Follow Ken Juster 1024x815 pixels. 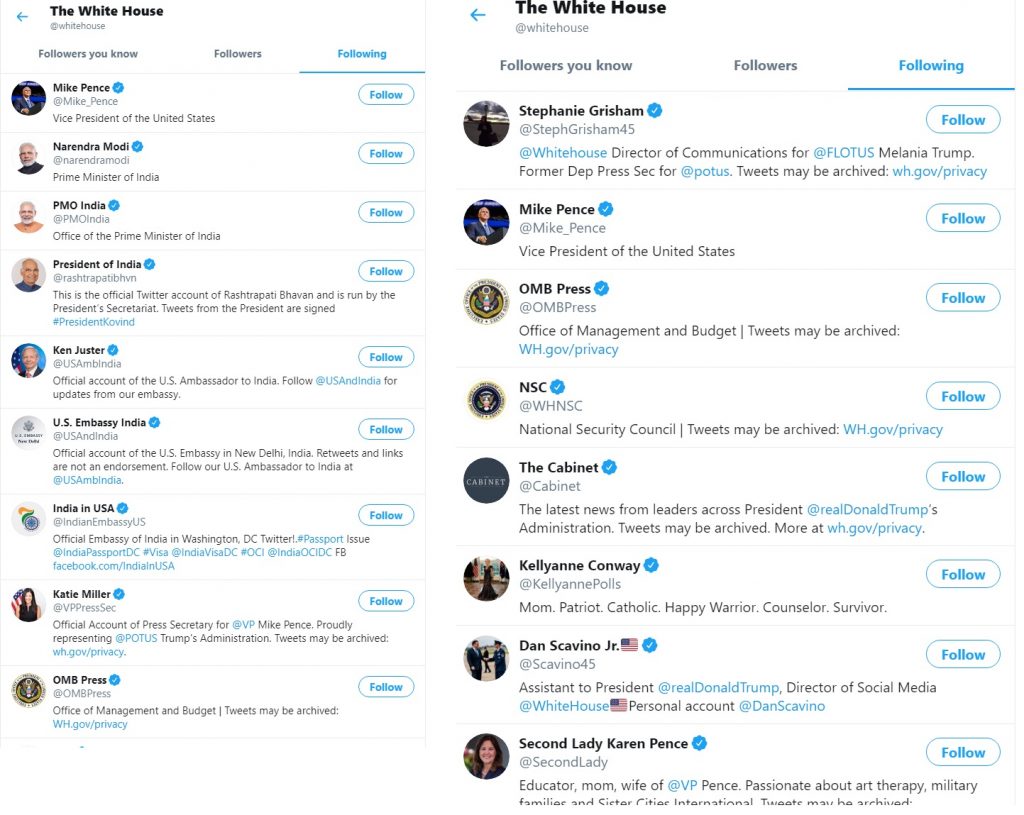point(386,357)
